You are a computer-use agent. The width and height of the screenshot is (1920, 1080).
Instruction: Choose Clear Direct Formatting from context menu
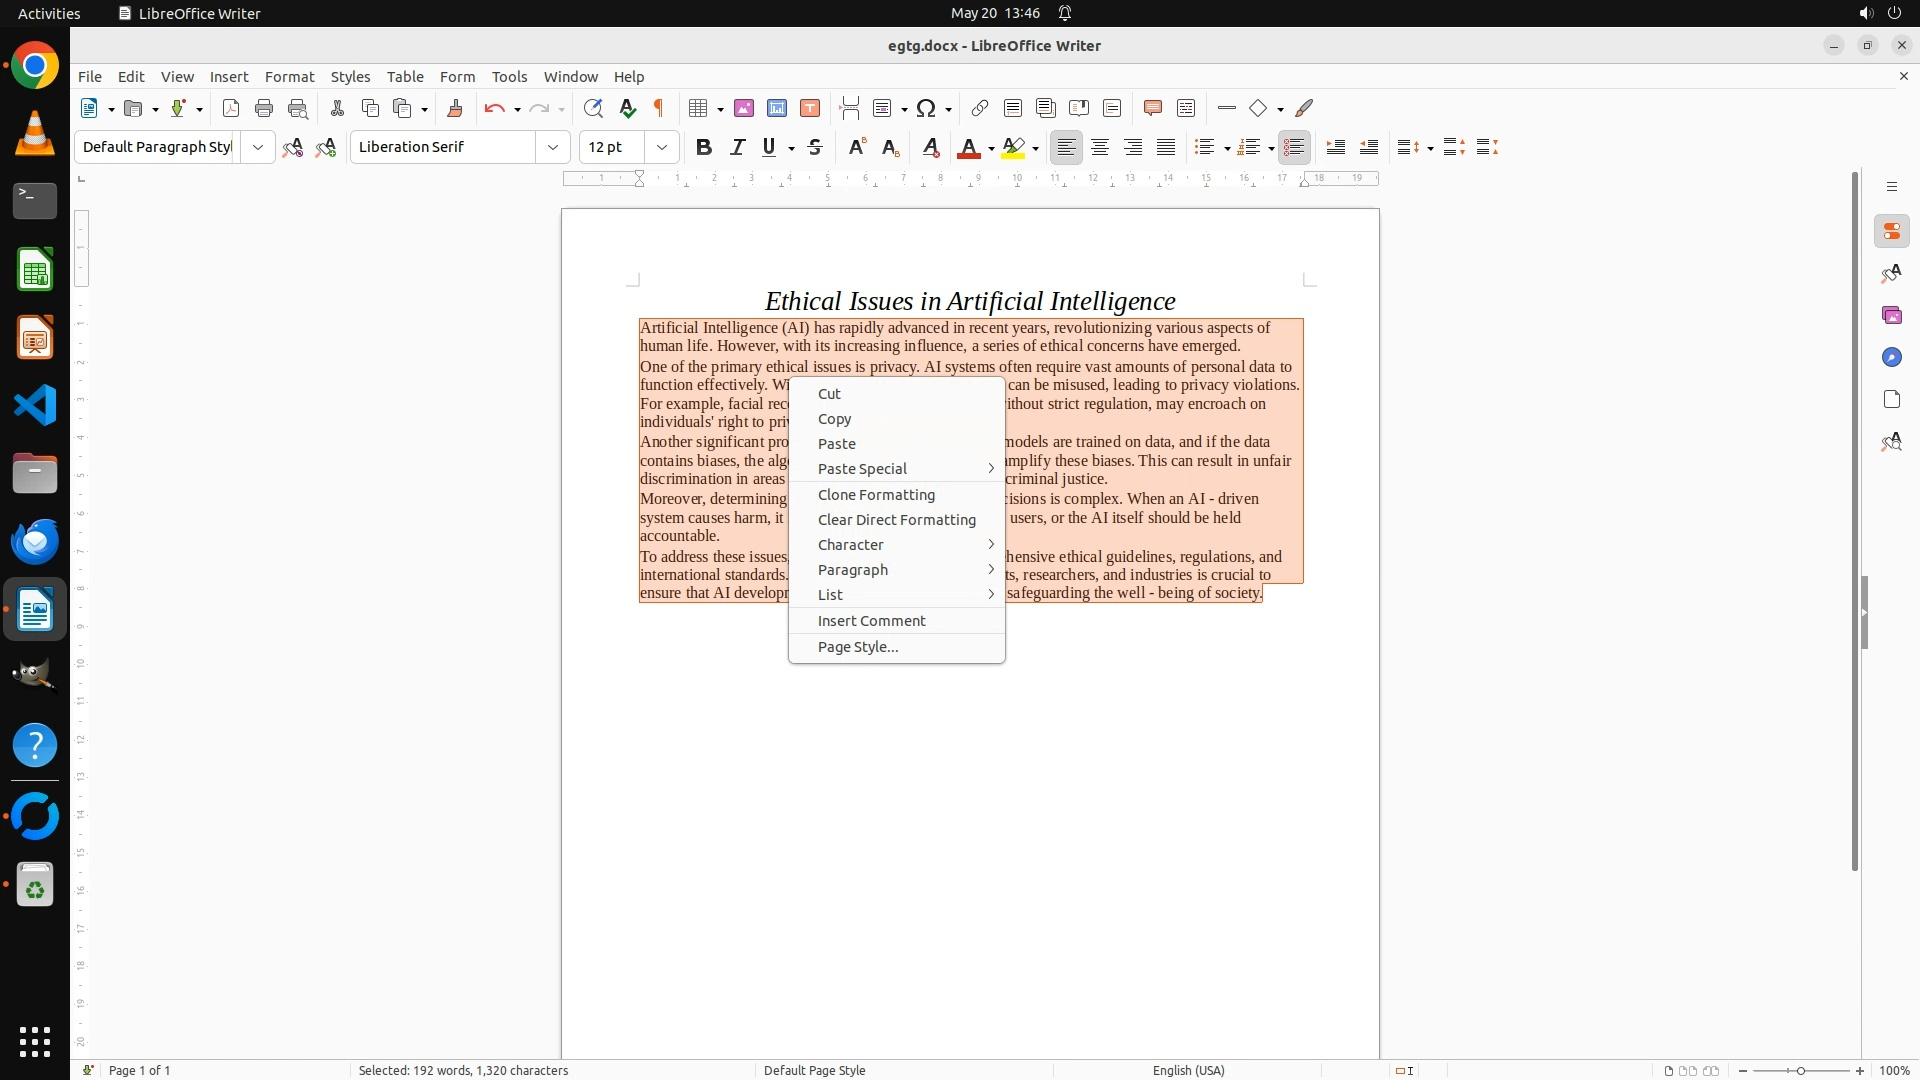click(x=896, y=520)
